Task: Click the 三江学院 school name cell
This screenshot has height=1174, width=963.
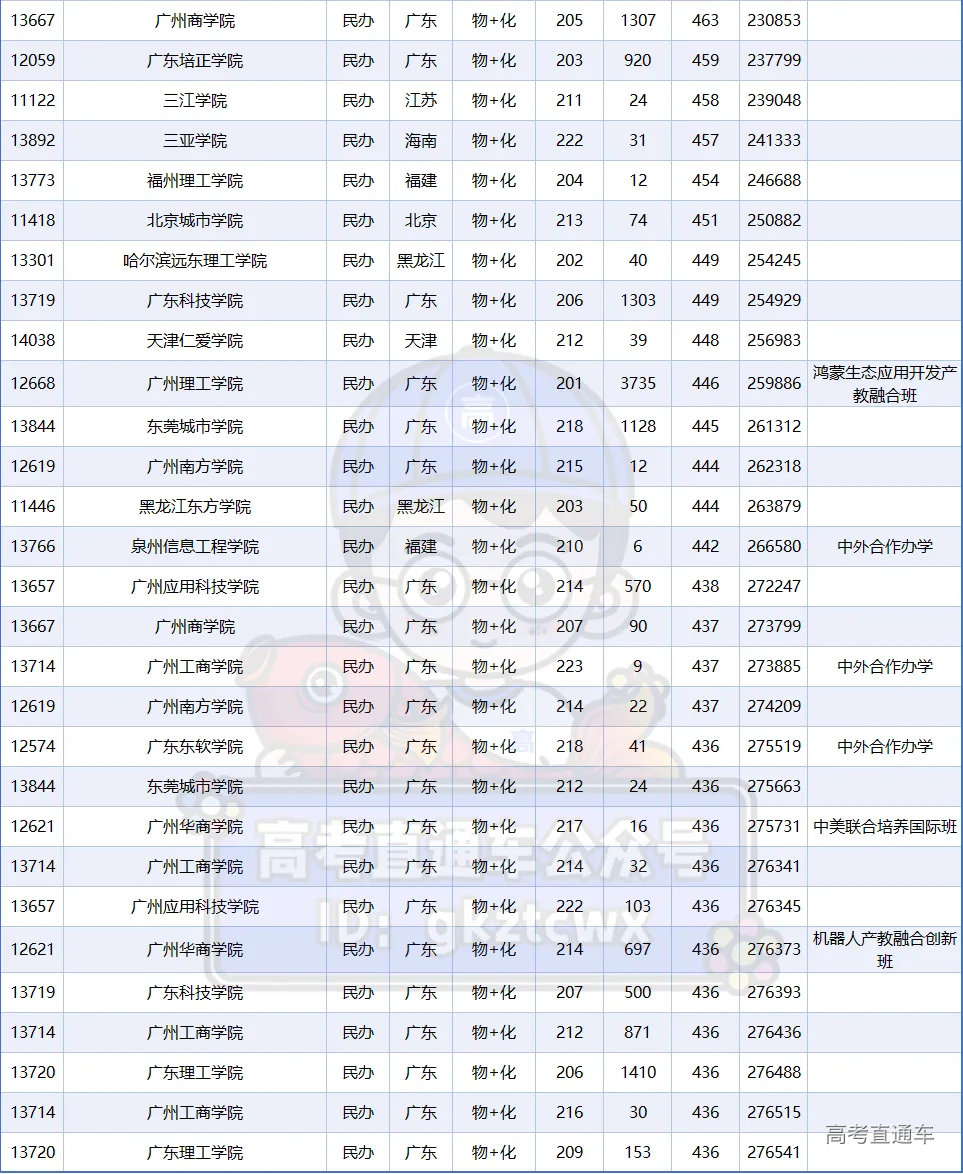Action: click(195, 101)
